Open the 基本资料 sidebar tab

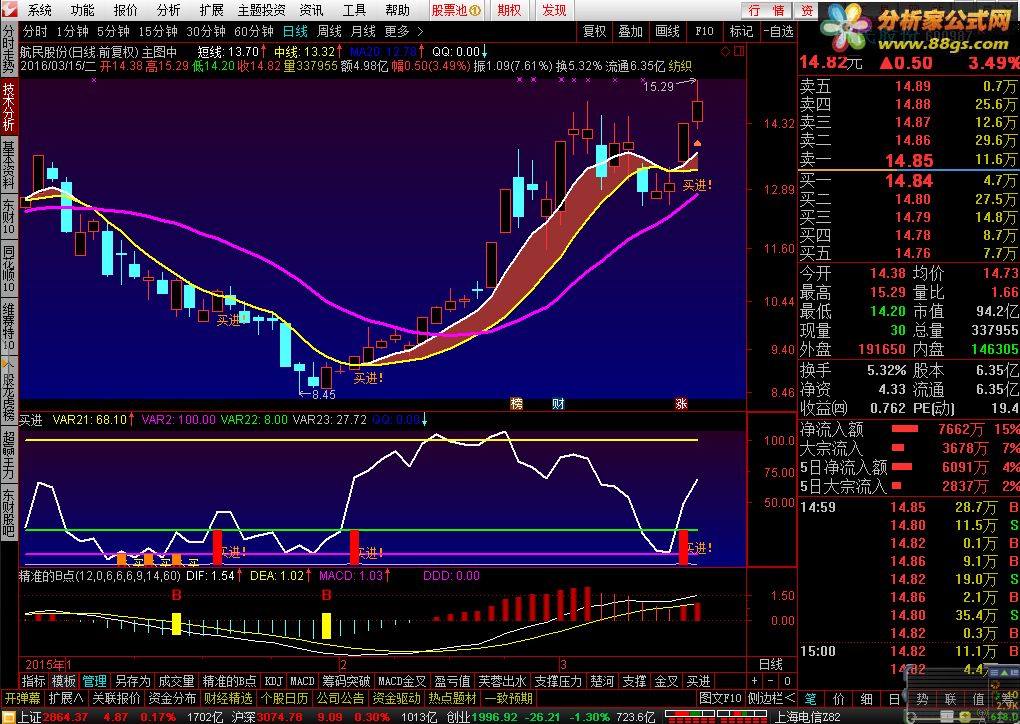click(x=9, y=164)
